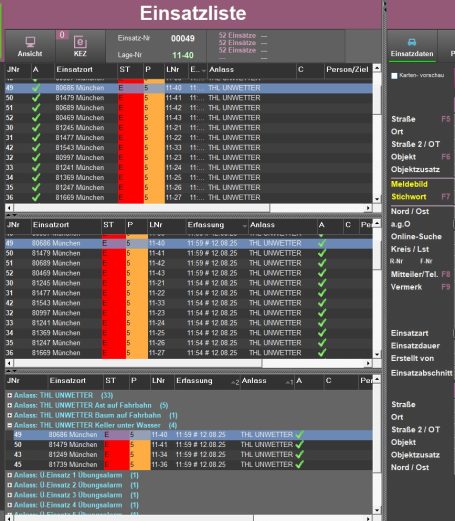Select row 81739 München in bottom list
This screenshot has width=455, height=521.
click(x=189, y=464)
